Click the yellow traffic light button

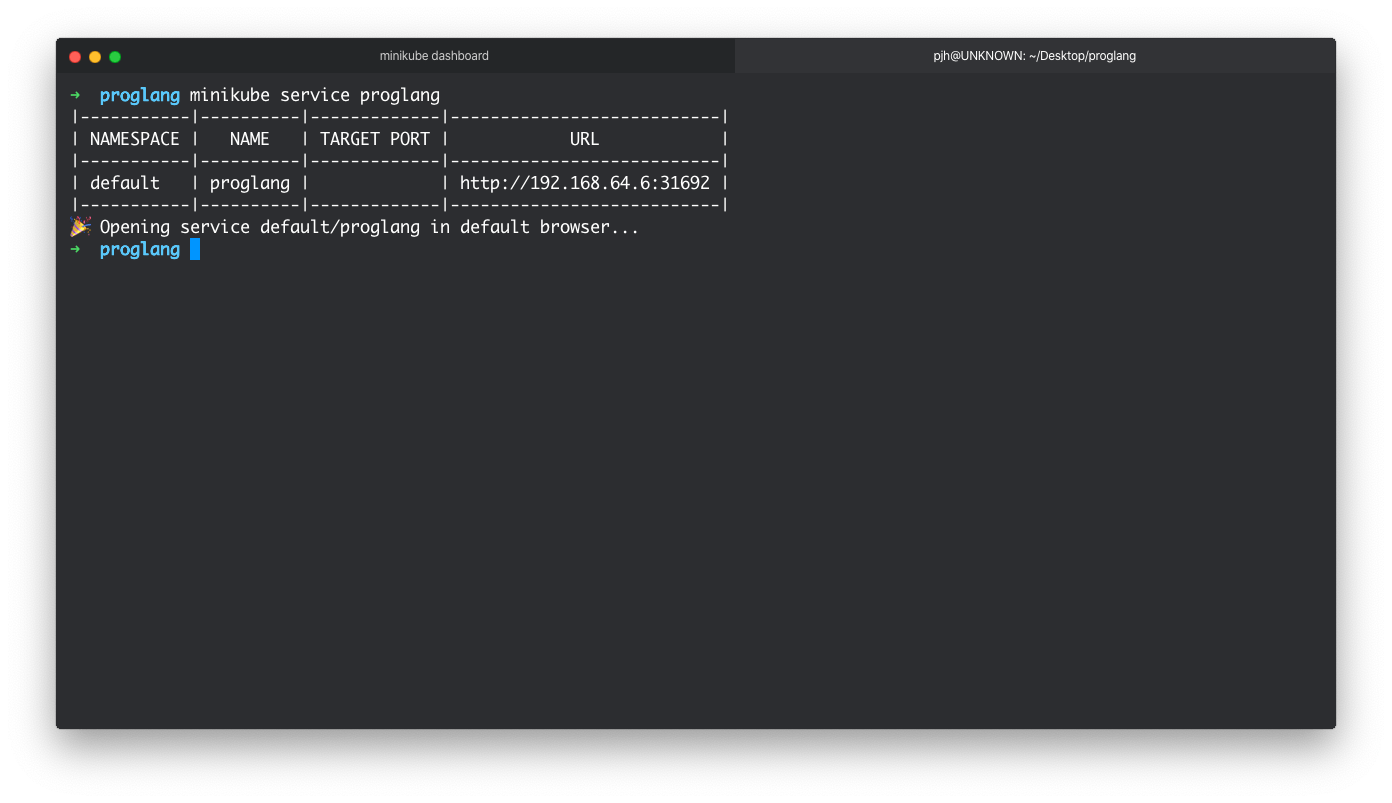(94, 57)
